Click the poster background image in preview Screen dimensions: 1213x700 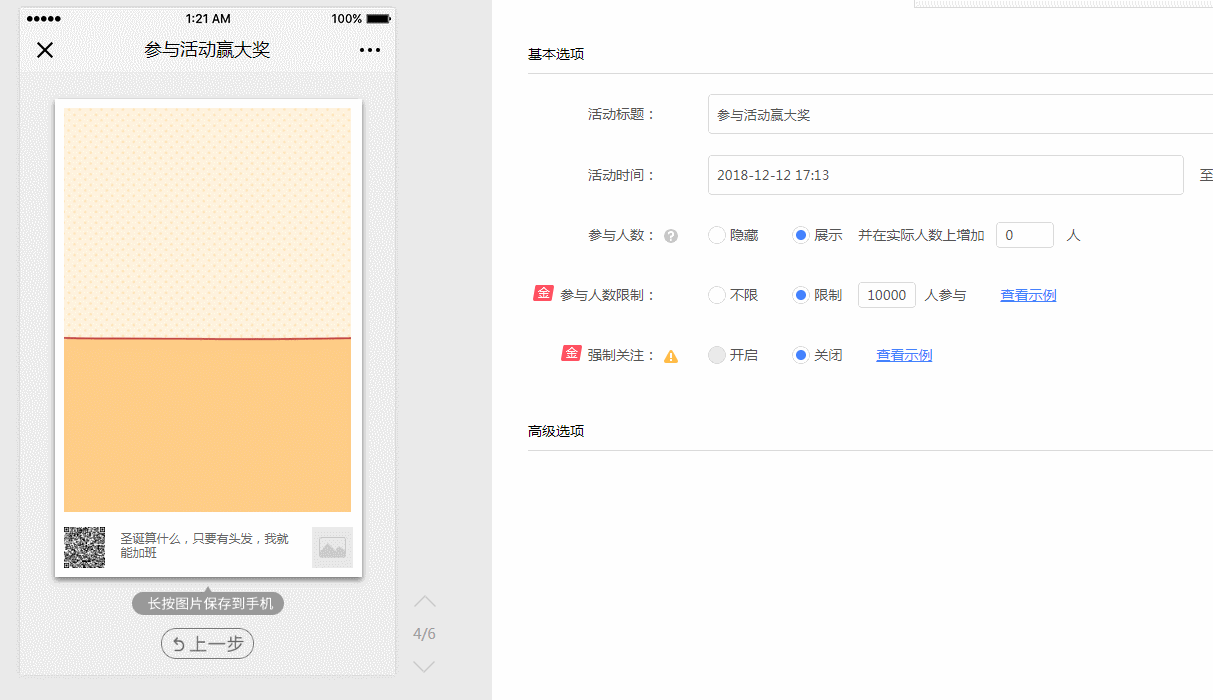click(207, 310)
